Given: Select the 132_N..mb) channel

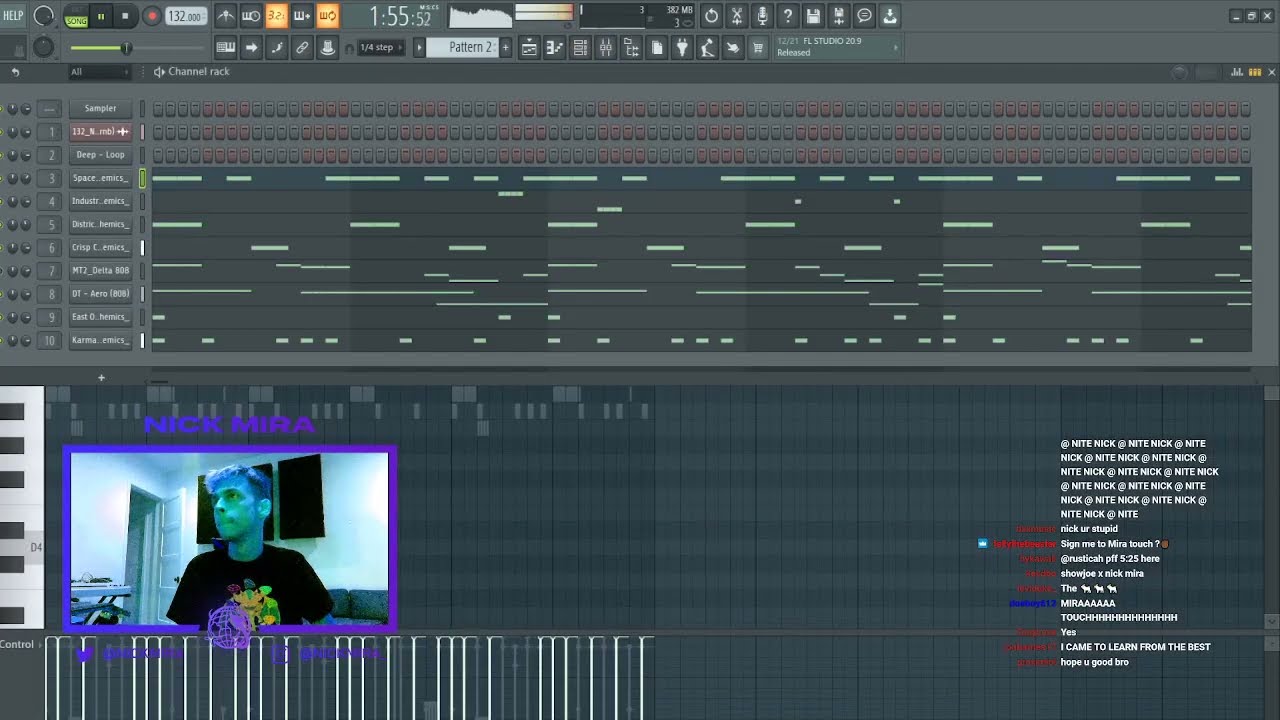Looking at the screenshot, I should point(100,131).
